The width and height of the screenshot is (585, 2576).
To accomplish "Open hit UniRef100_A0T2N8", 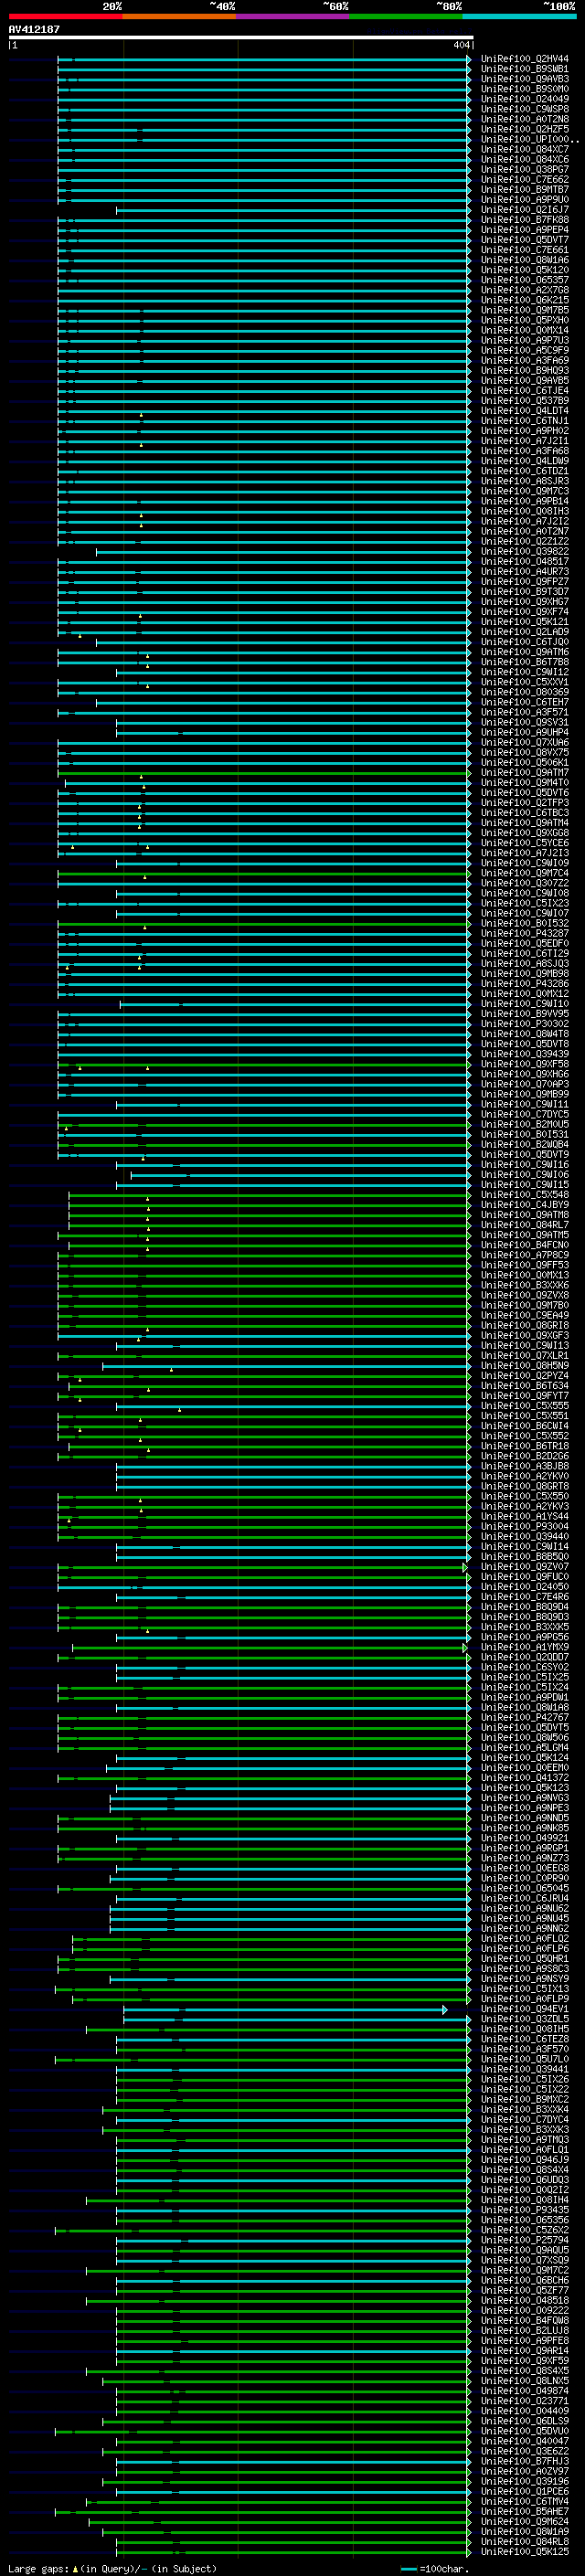I will [524, 119].
